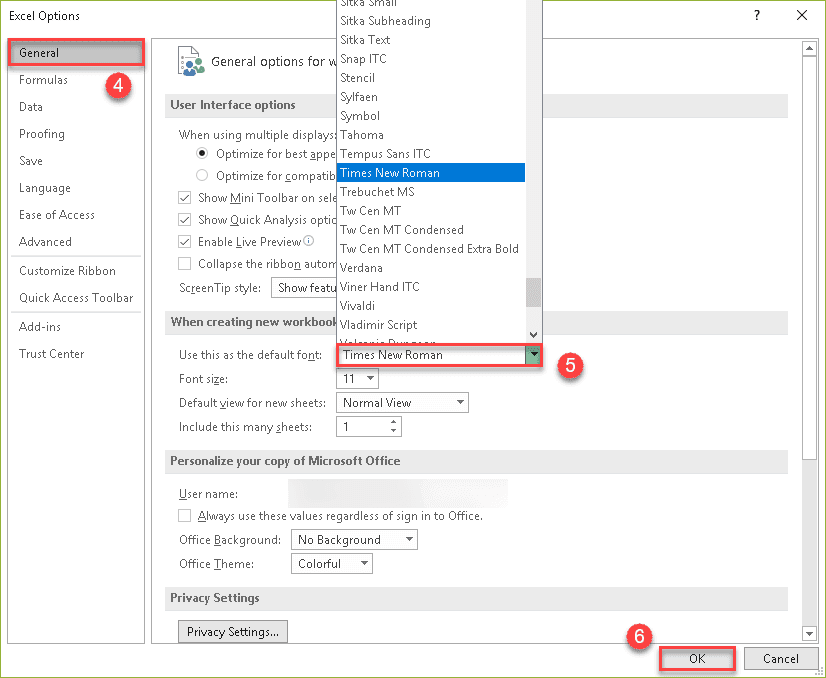
Task: Open the Office Theme Colorful dropdown
Action: pyautogui.click(x=332, y=564)
